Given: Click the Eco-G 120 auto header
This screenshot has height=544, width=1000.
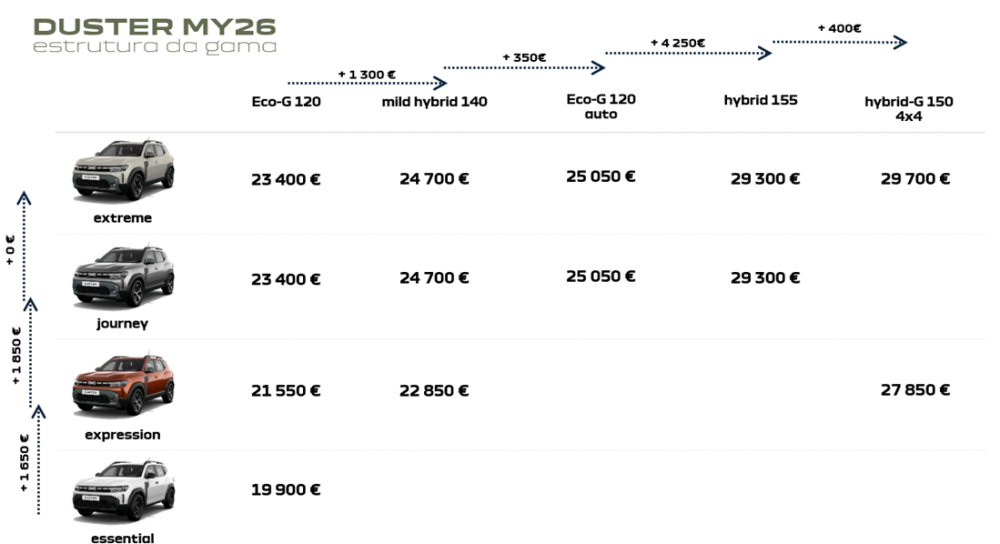Looking at the screenshot, I should point(600,106).
